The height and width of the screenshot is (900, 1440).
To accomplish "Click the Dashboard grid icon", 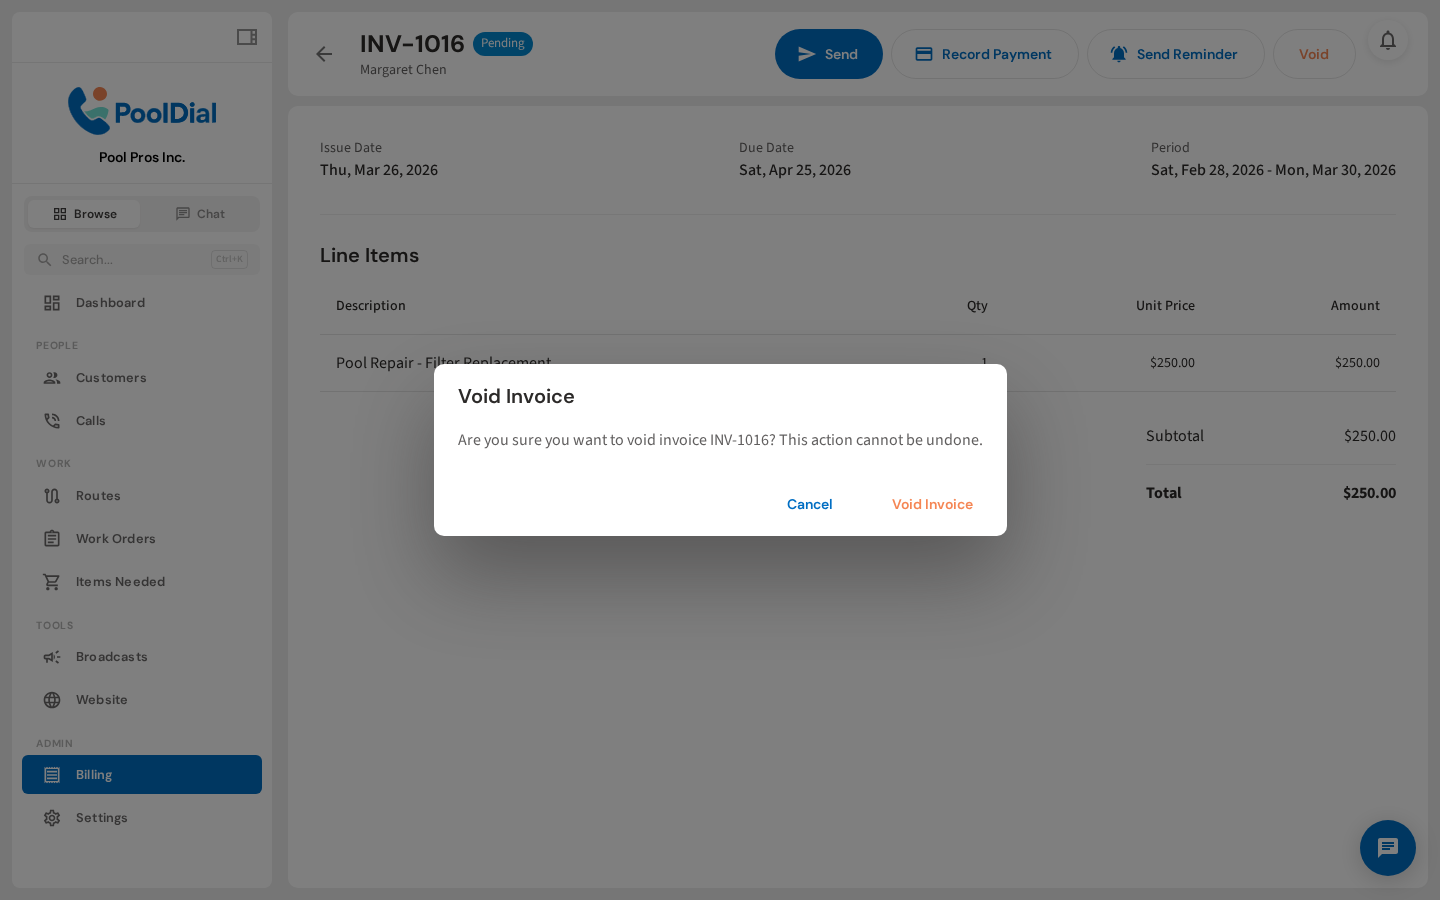I will tap(52, 303).
